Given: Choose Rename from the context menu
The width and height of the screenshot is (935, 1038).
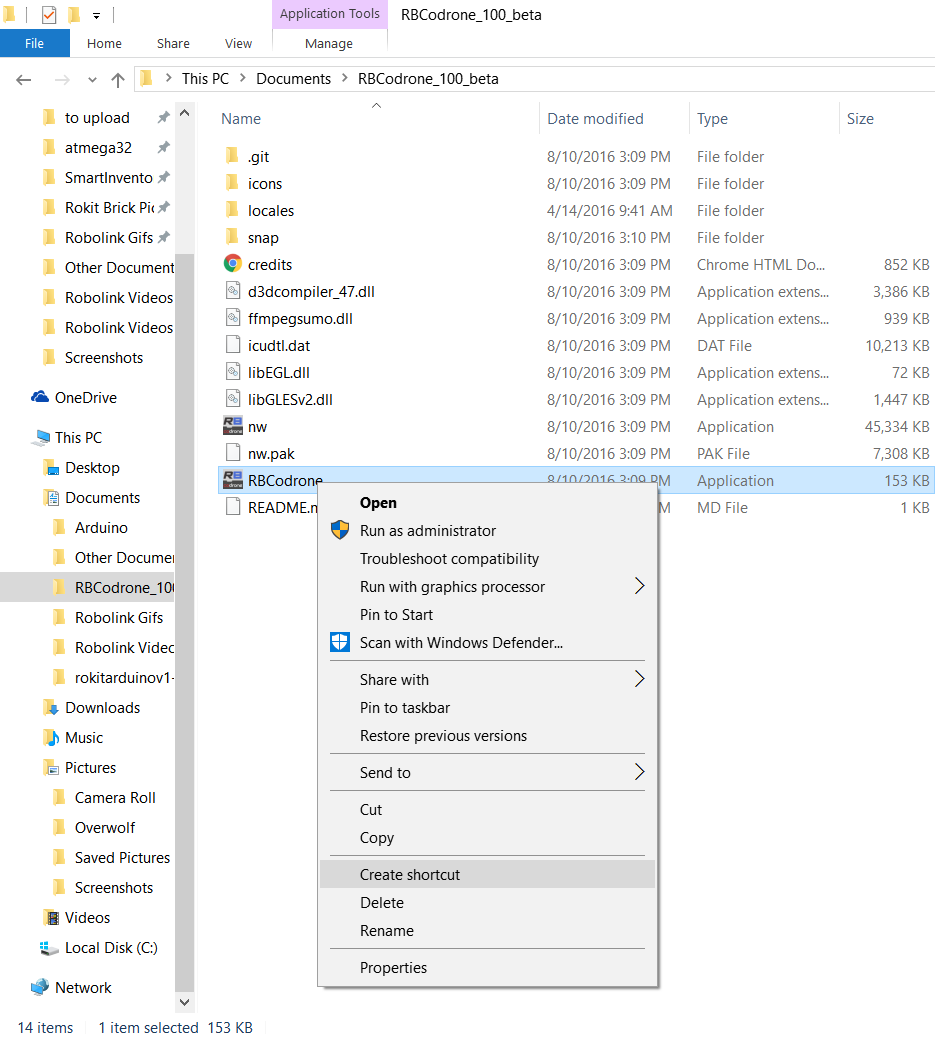Looking at the screenshot, I should point(487,930).
